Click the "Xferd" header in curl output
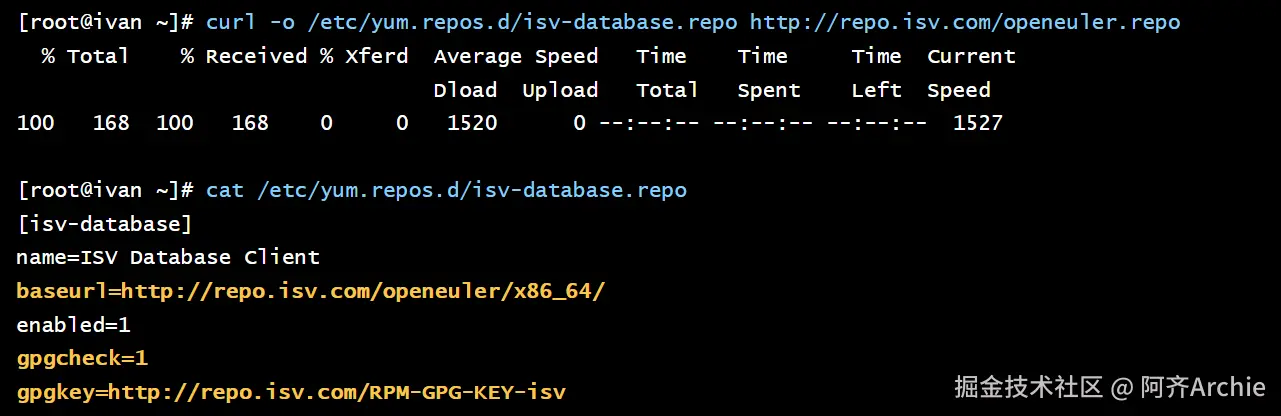This screenshot has width=1281, height=416. [376, 56]
